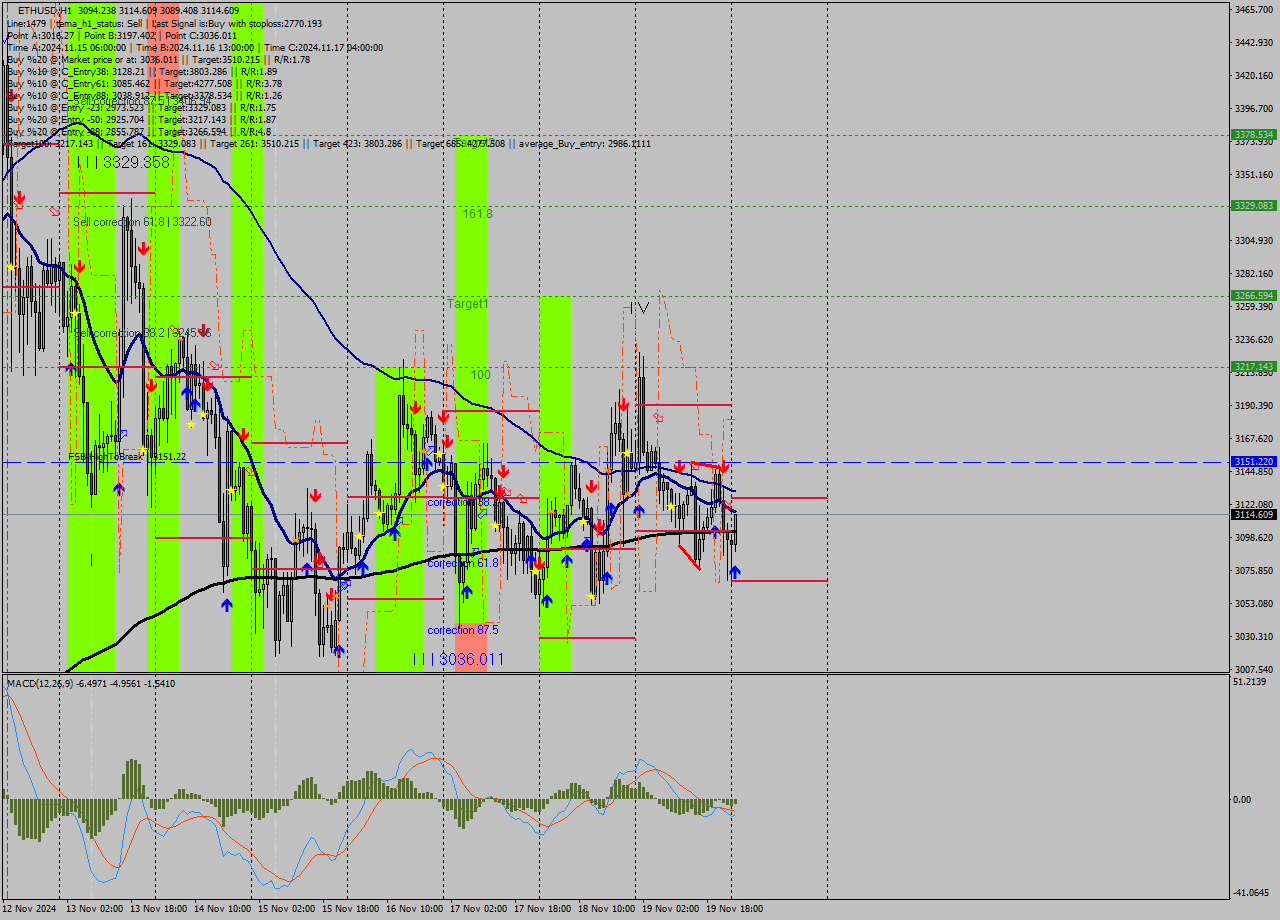Click the 'correction 61.8' label
The width and height of the screenshot is (1280, 920).
tap(462, 563)
